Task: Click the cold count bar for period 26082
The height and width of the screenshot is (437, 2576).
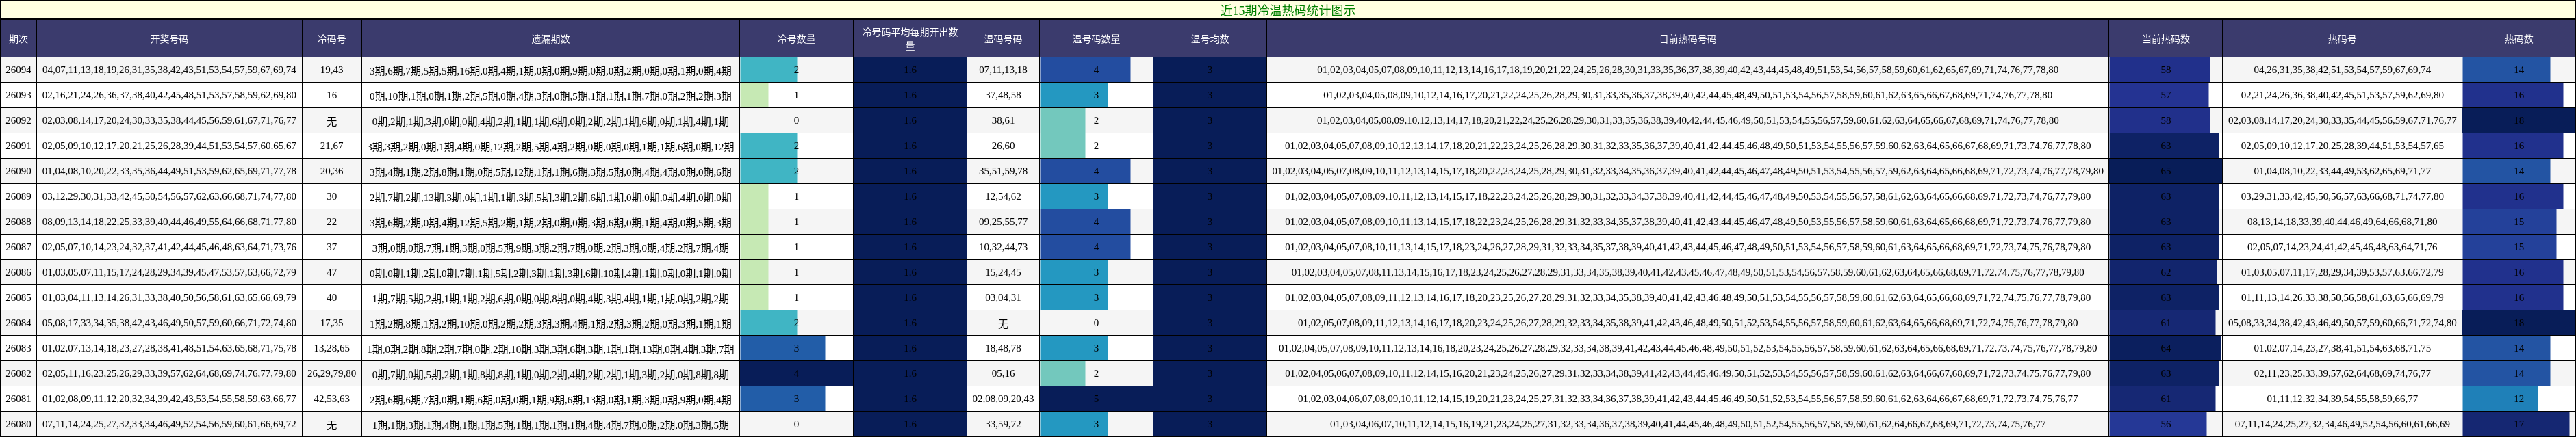Action: 796,374
